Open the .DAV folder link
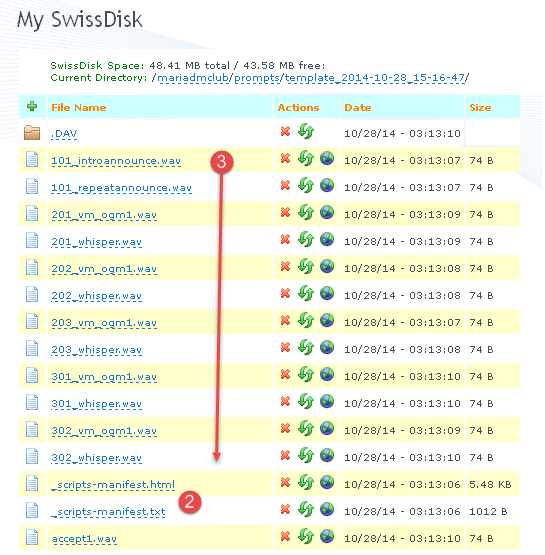Image resolution: width=546 pixels, height=555 pixels. tap(64, 134)
